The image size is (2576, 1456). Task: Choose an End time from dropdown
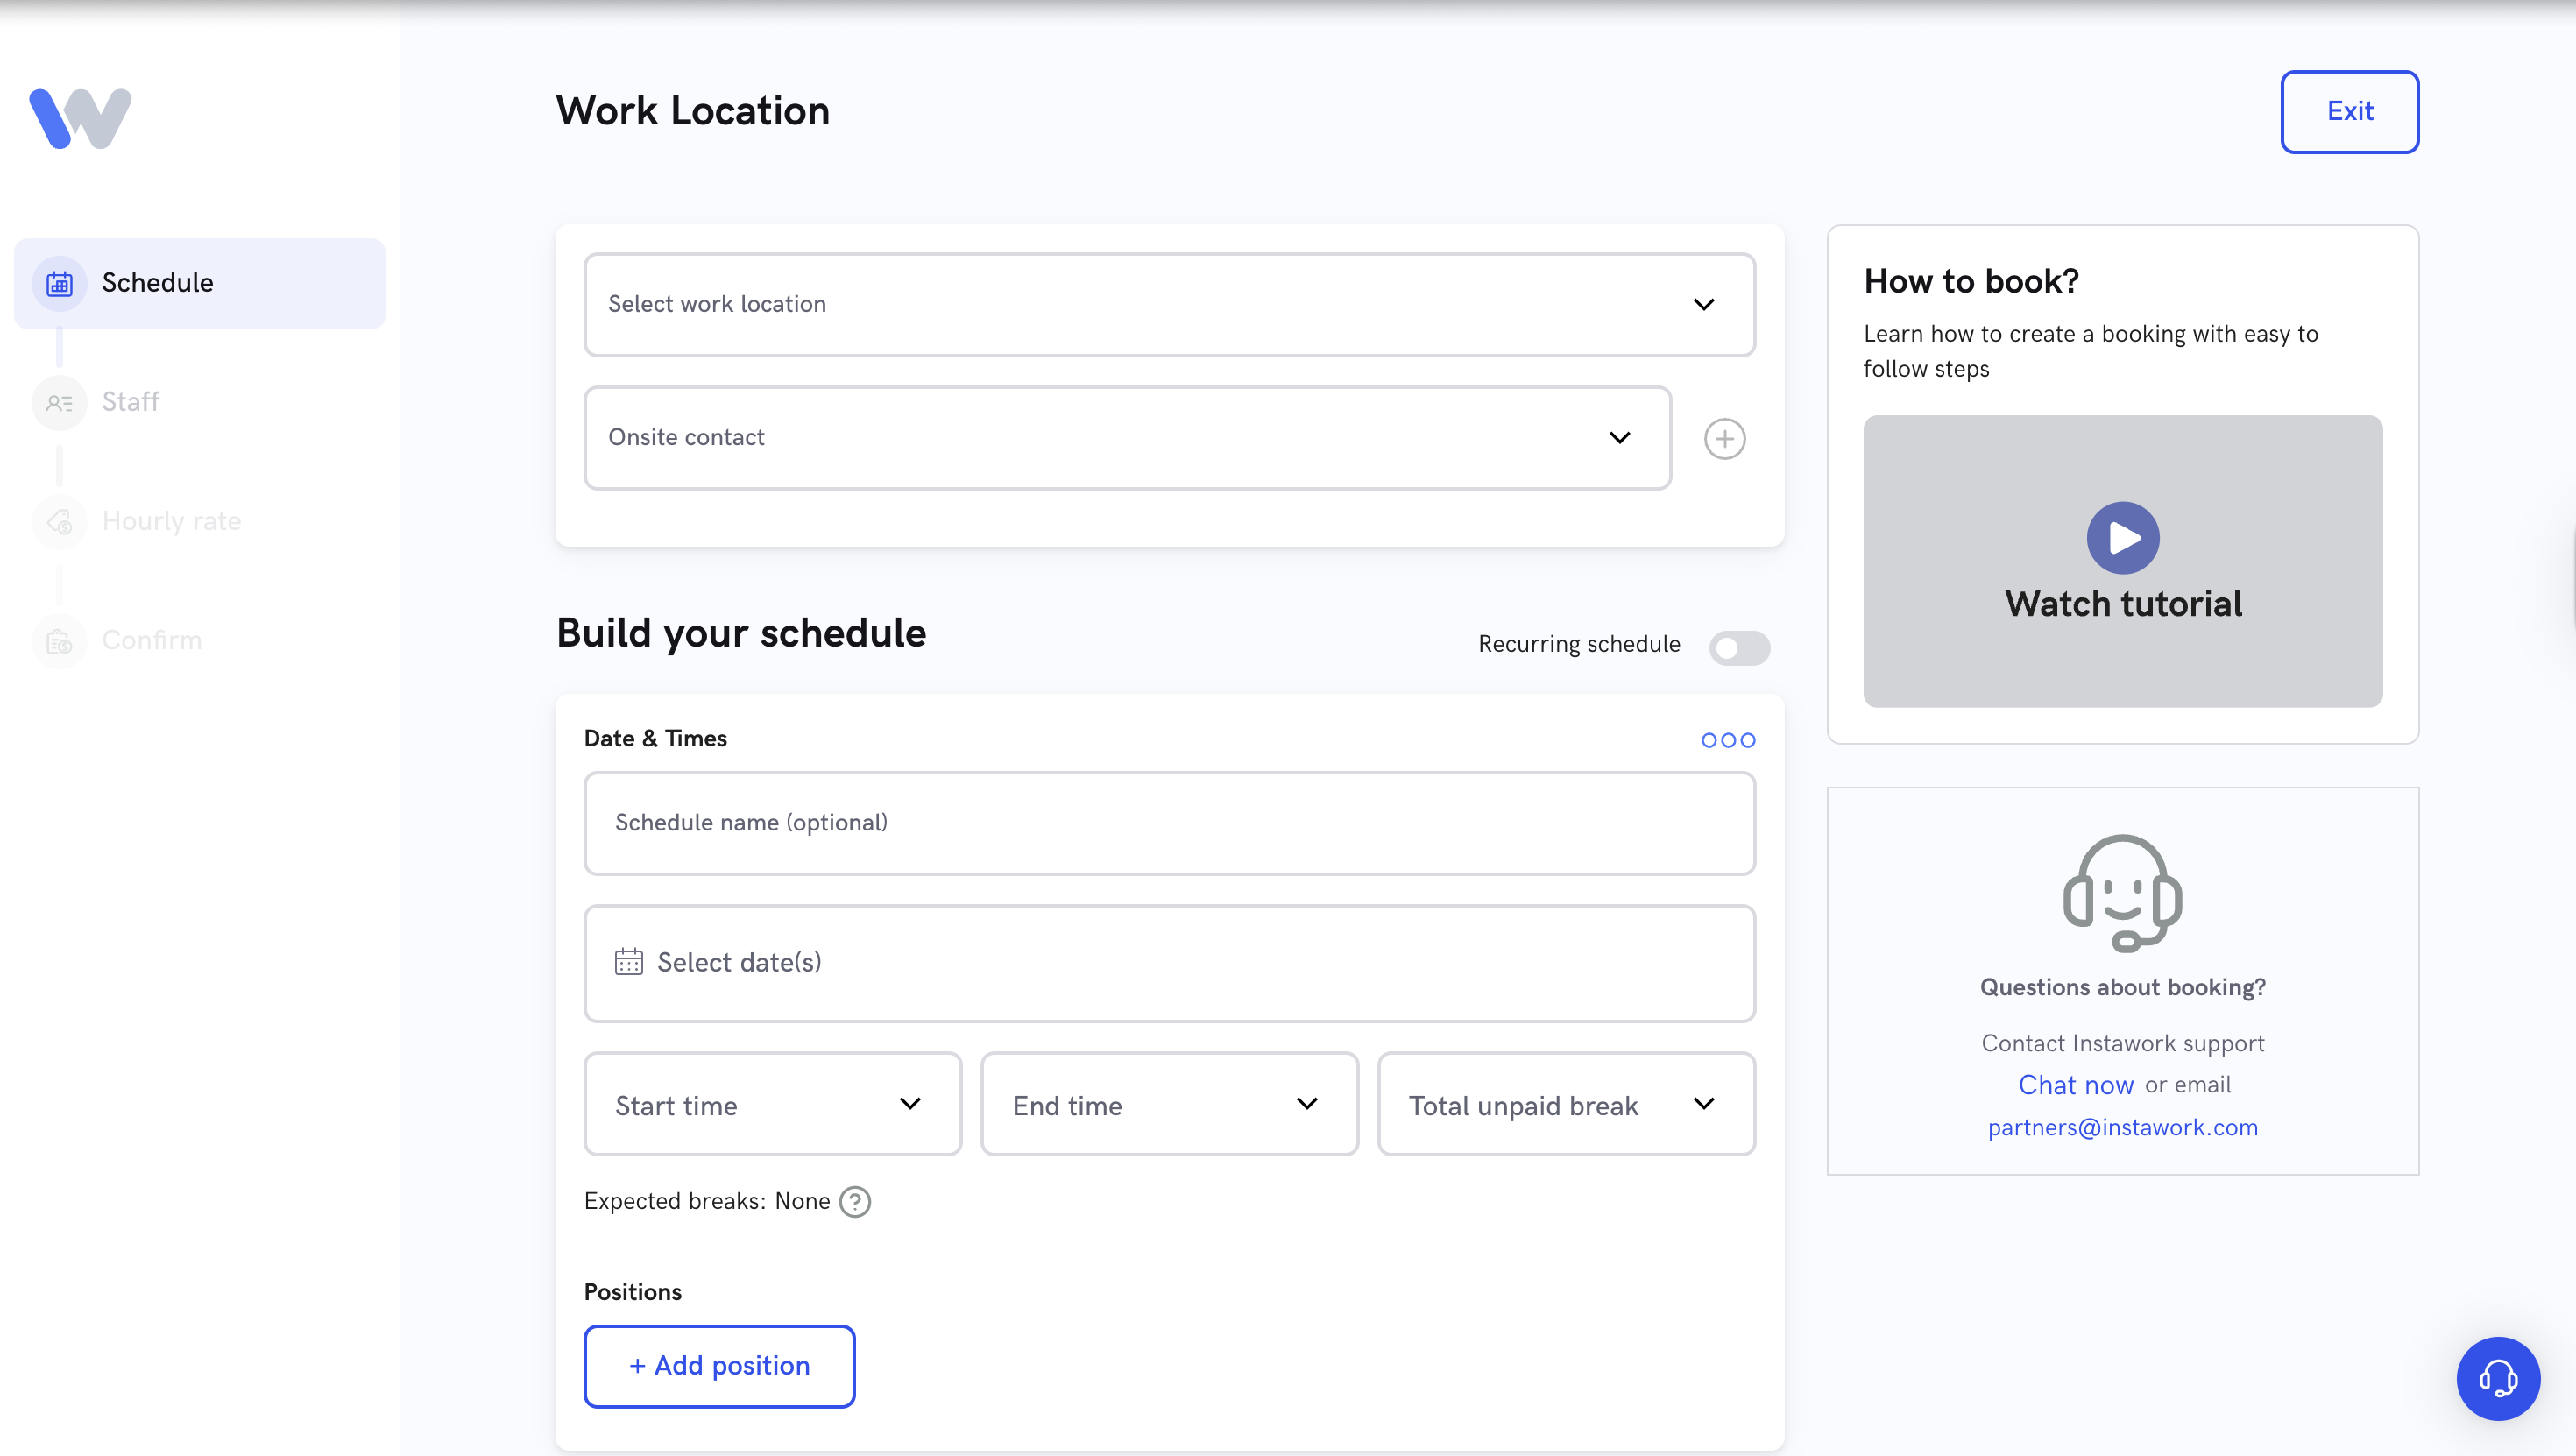point(1168,1104)
